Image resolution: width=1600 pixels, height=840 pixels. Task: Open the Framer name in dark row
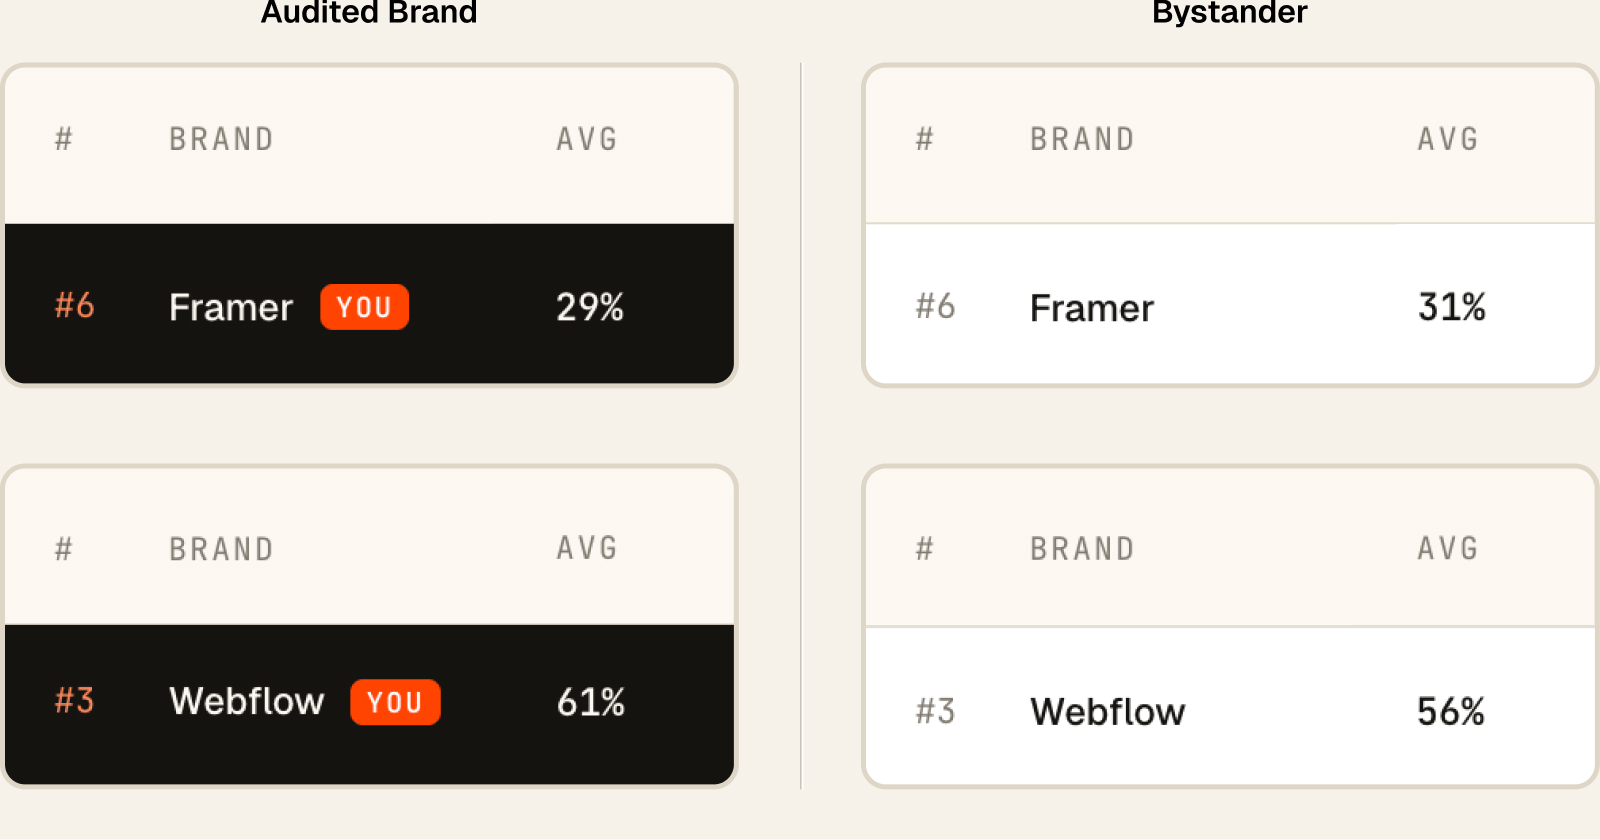231,307
